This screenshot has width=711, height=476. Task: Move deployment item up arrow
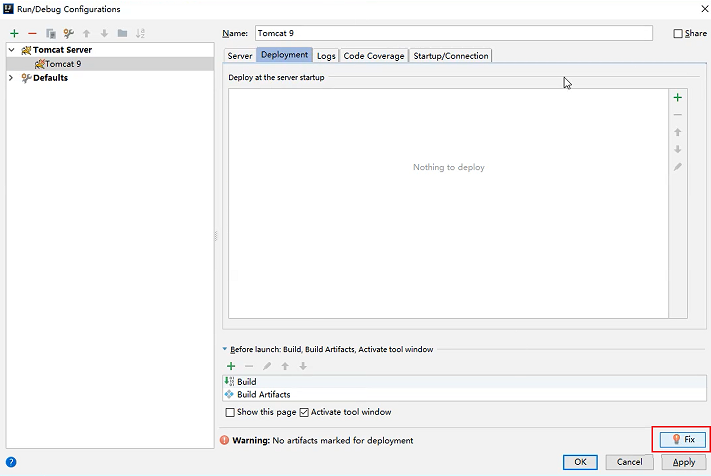[x=677, y=132]
